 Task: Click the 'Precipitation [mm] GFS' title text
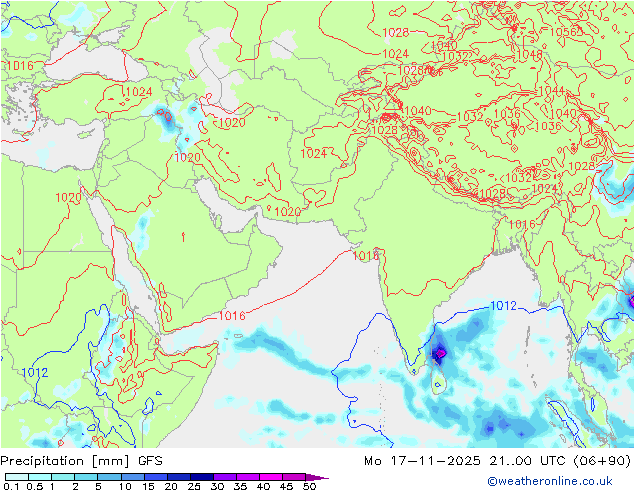81,461
